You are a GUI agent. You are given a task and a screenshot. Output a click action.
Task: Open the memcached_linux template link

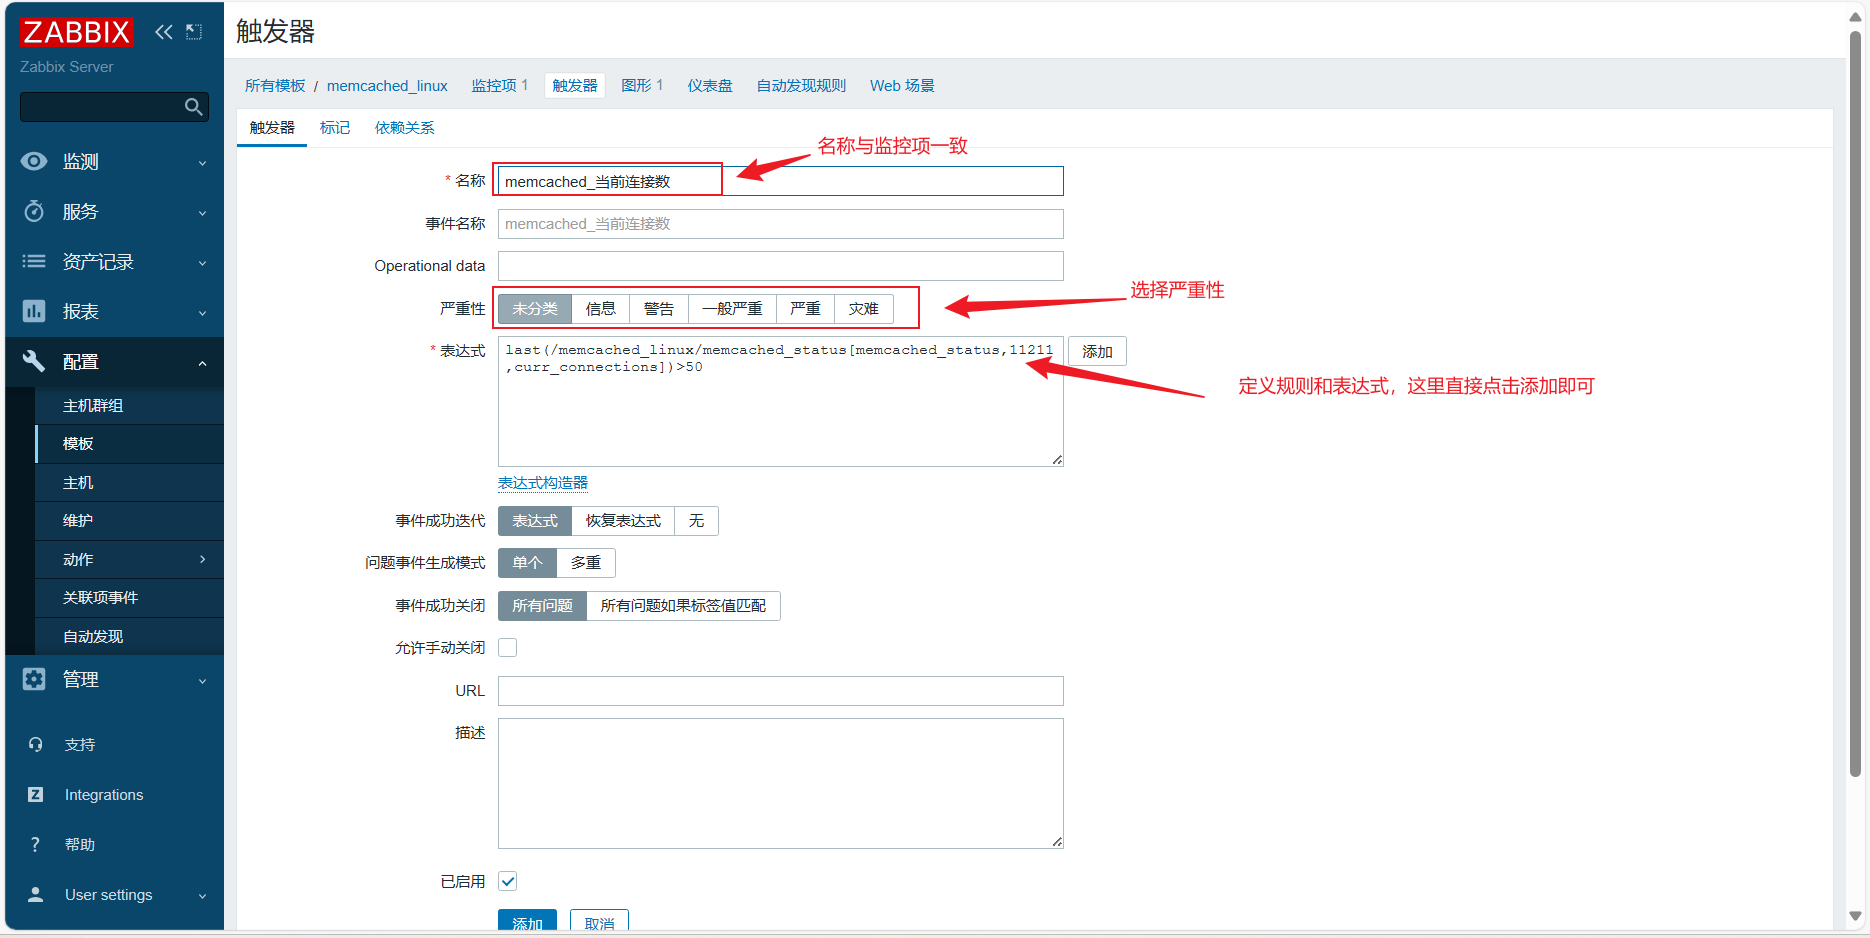387,86
